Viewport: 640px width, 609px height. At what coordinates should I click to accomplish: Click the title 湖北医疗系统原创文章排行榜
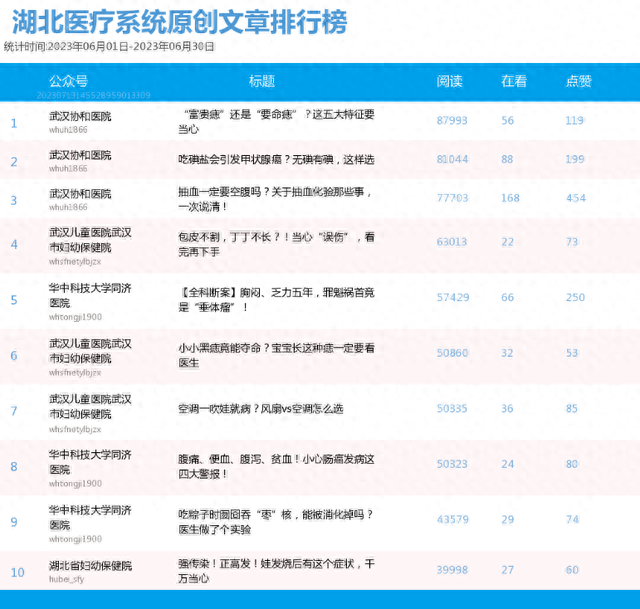180,22
